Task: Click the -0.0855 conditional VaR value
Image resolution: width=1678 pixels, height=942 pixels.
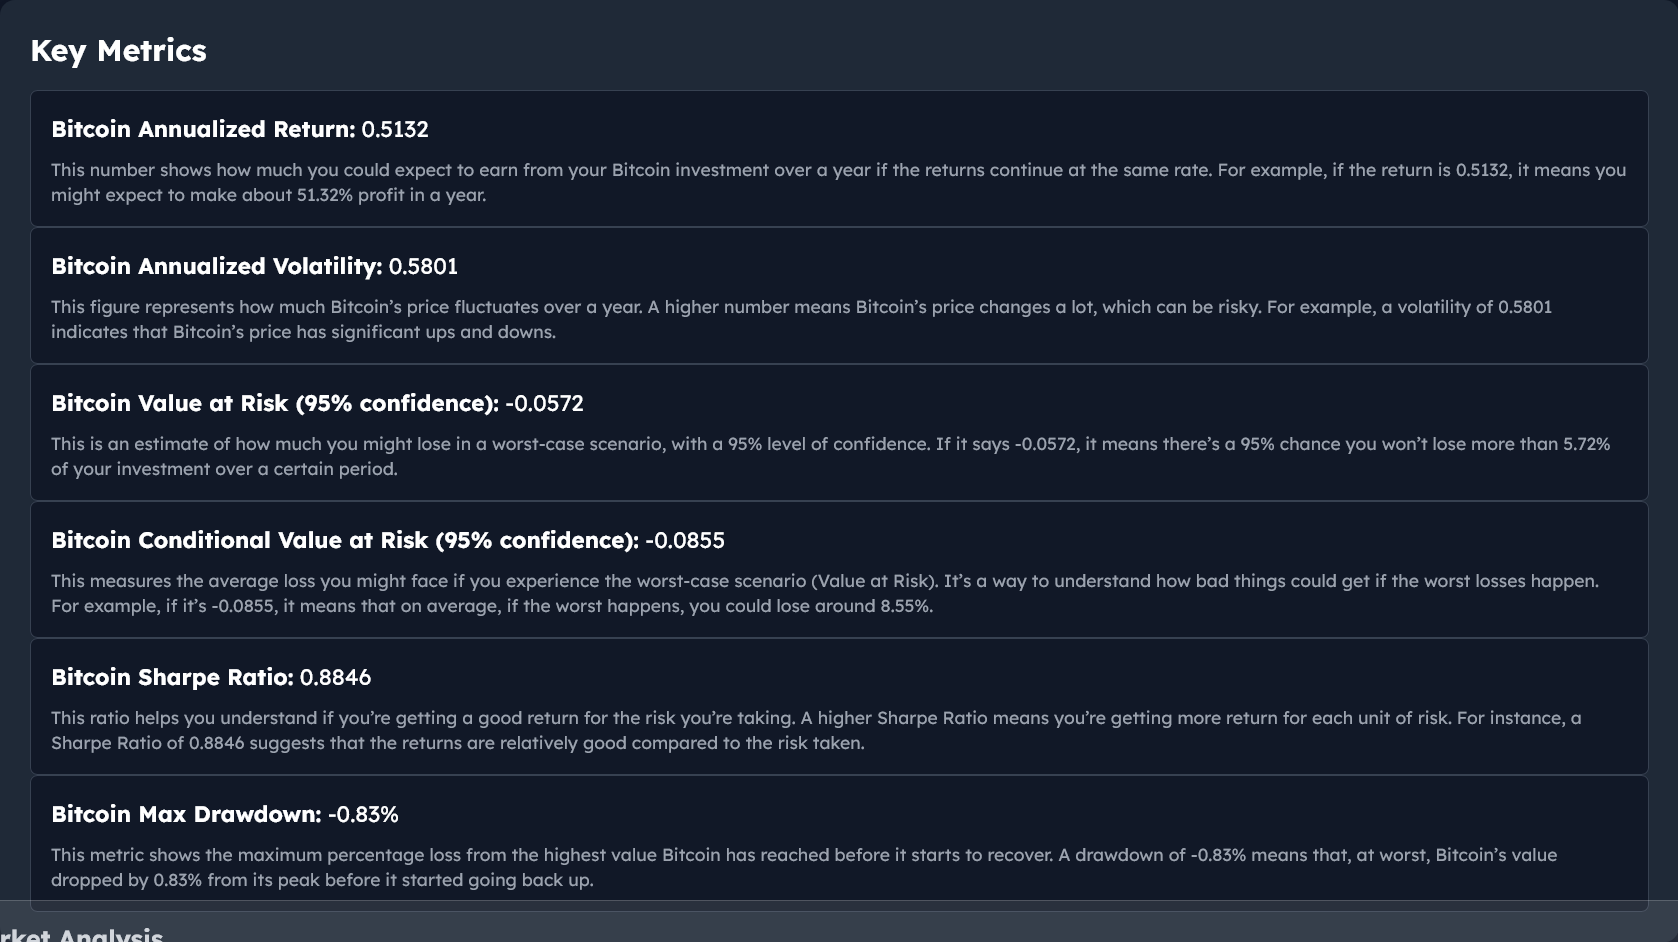Action: point(685,540)
